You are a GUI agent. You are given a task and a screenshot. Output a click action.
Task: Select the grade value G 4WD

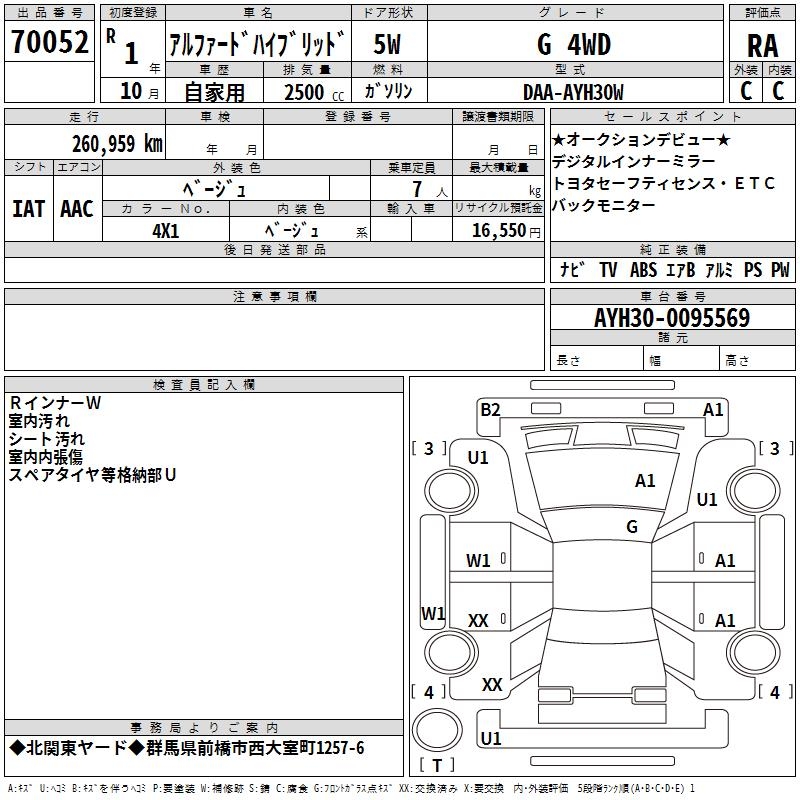[x=574, y=44]
